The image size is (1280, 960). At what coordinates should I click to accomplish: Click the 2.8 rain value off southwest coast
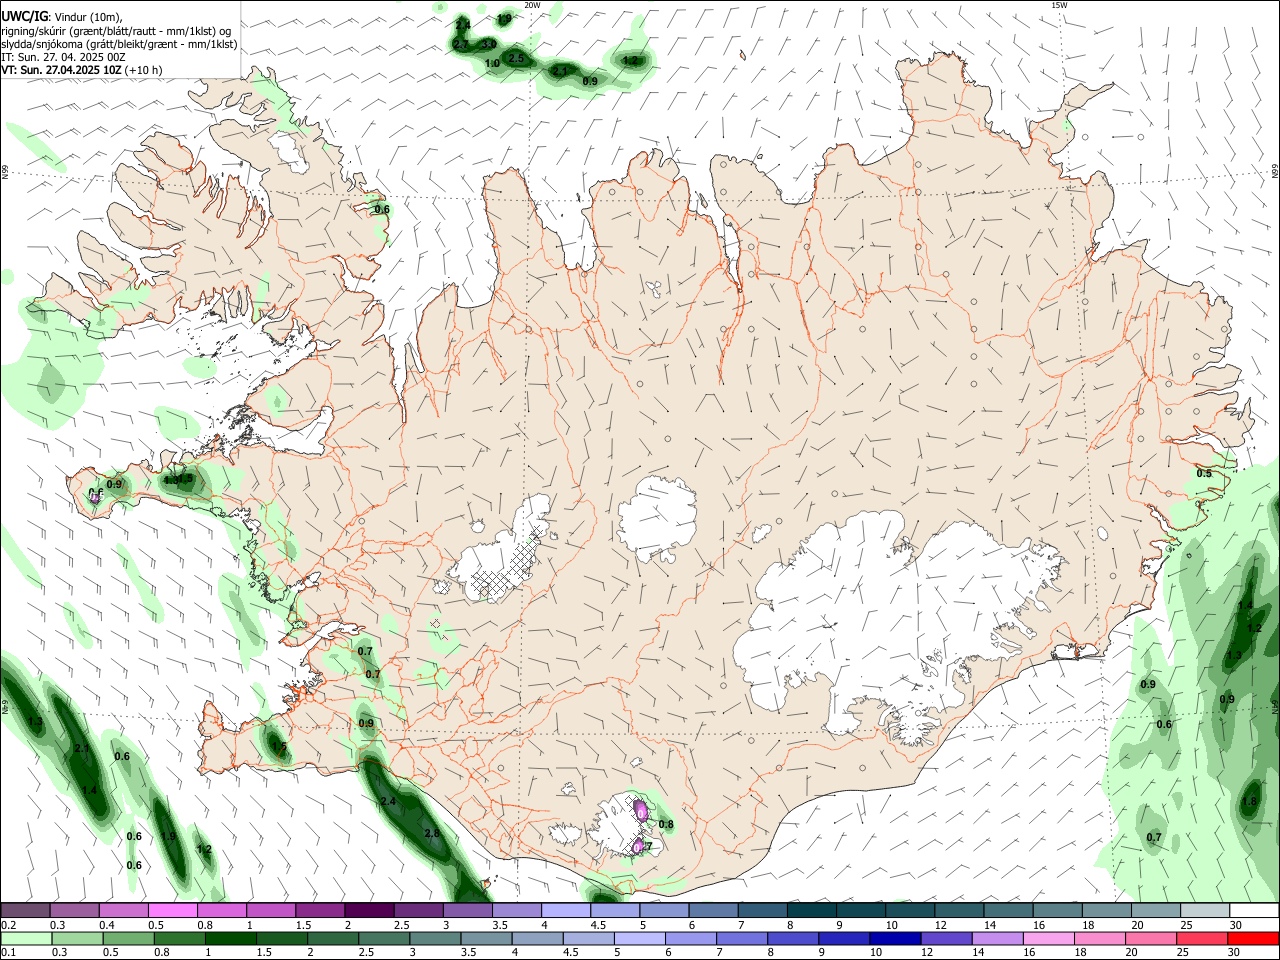(432, 833)
